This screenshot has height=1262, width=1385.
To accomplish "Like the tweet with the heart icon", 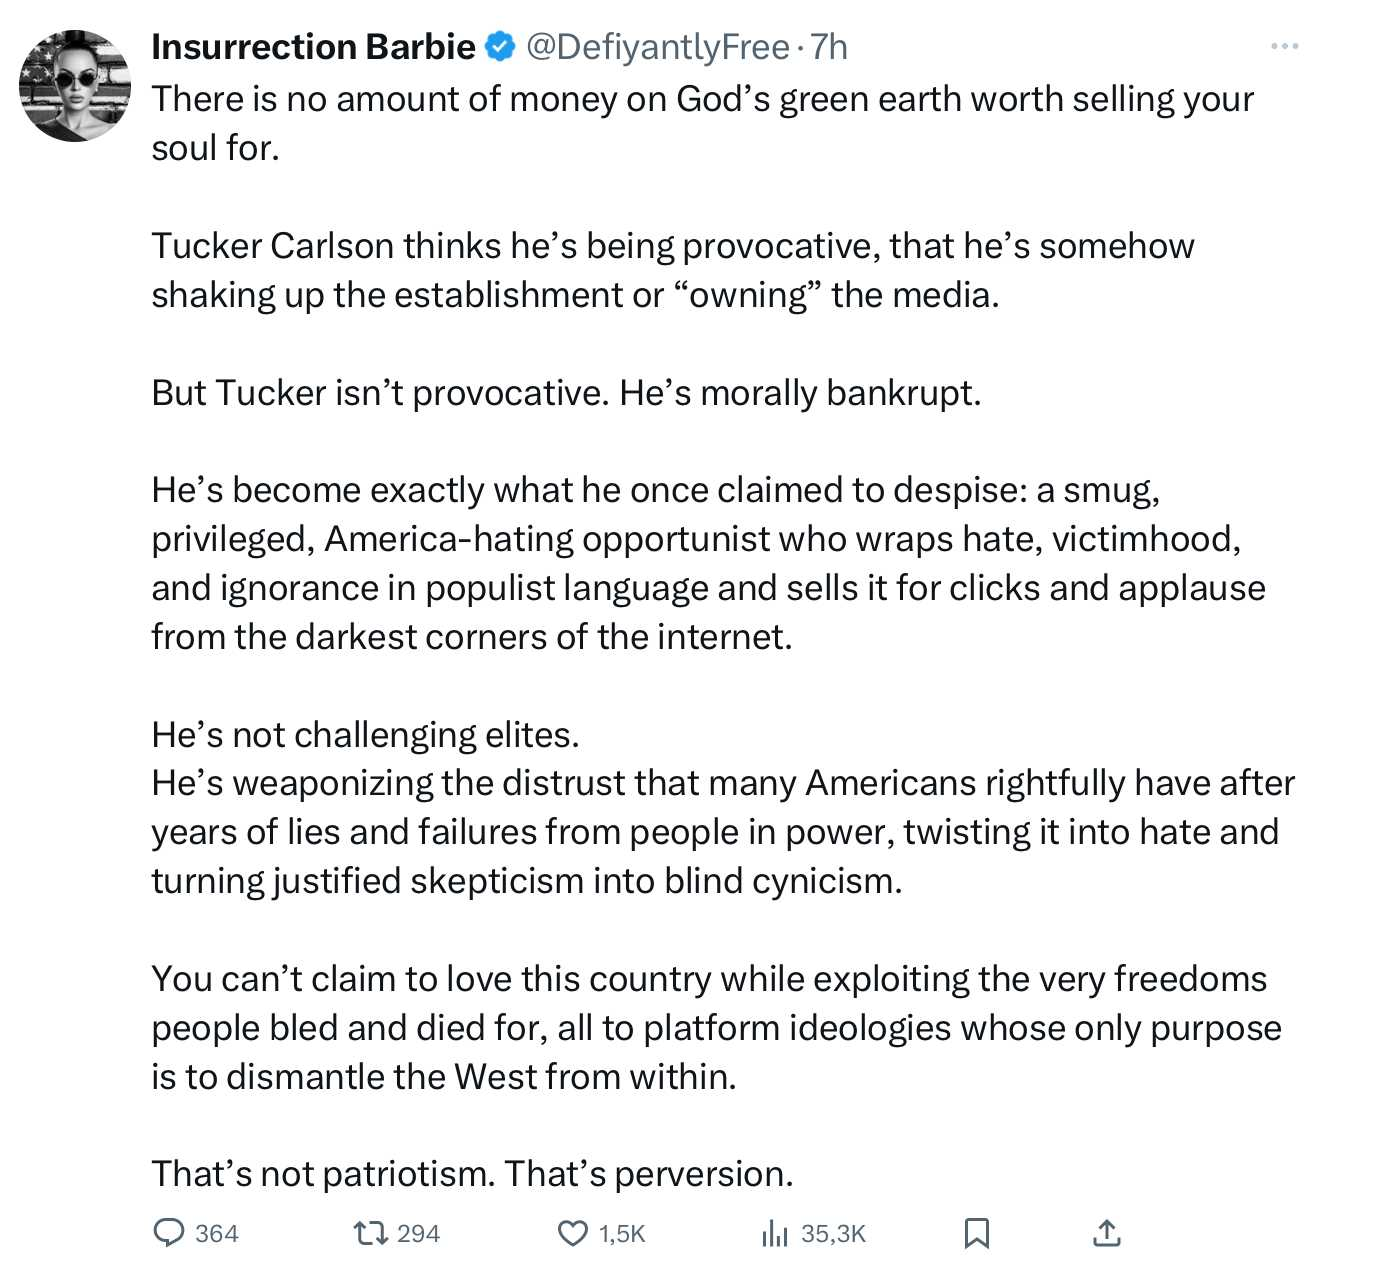I will coord(572,1233).
